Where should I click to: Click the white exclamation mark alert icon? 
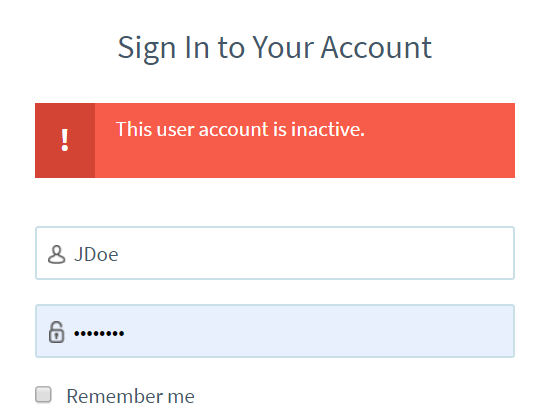coord(65,140)
